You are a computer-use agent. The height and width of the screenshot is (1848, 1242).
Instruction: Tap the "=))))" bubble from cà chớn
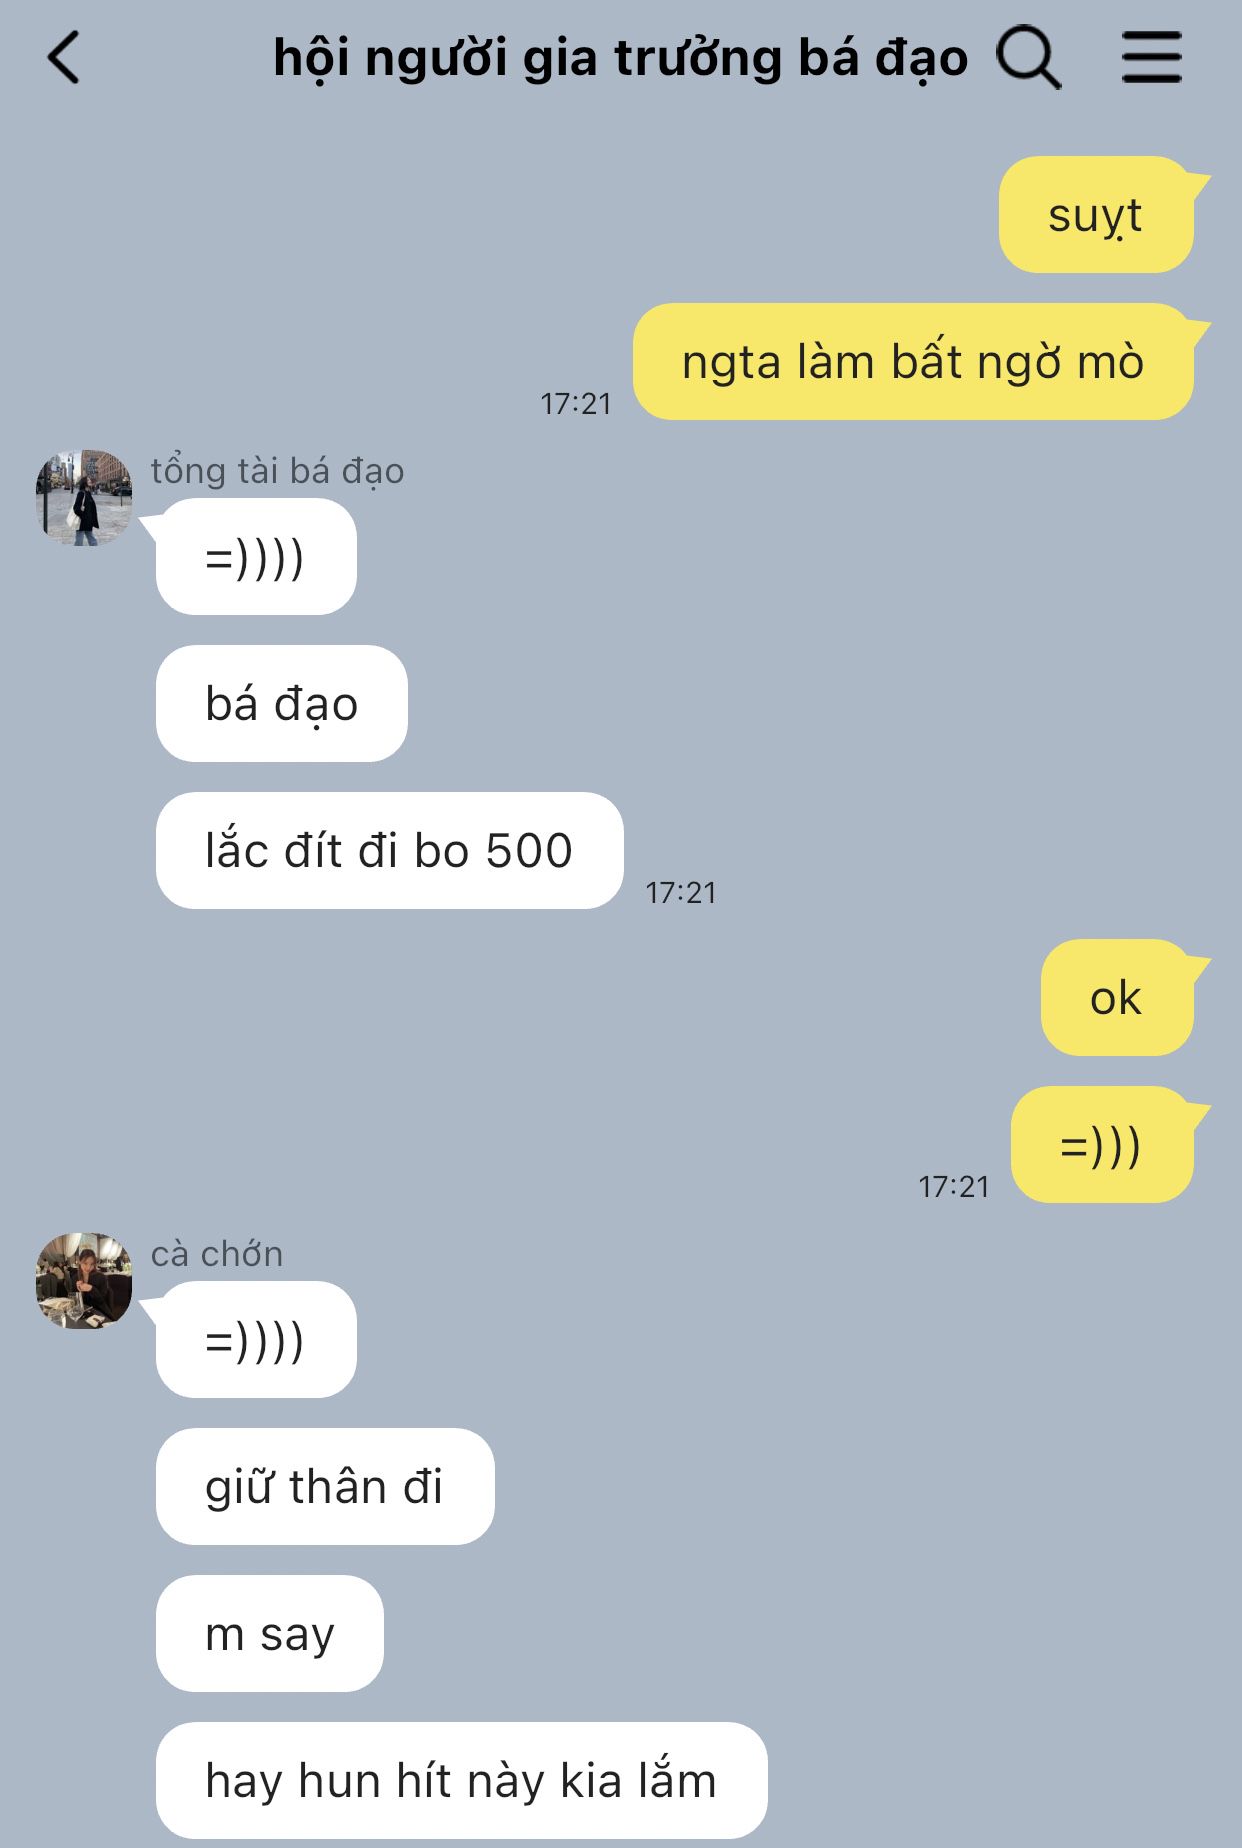point(256,1339)
